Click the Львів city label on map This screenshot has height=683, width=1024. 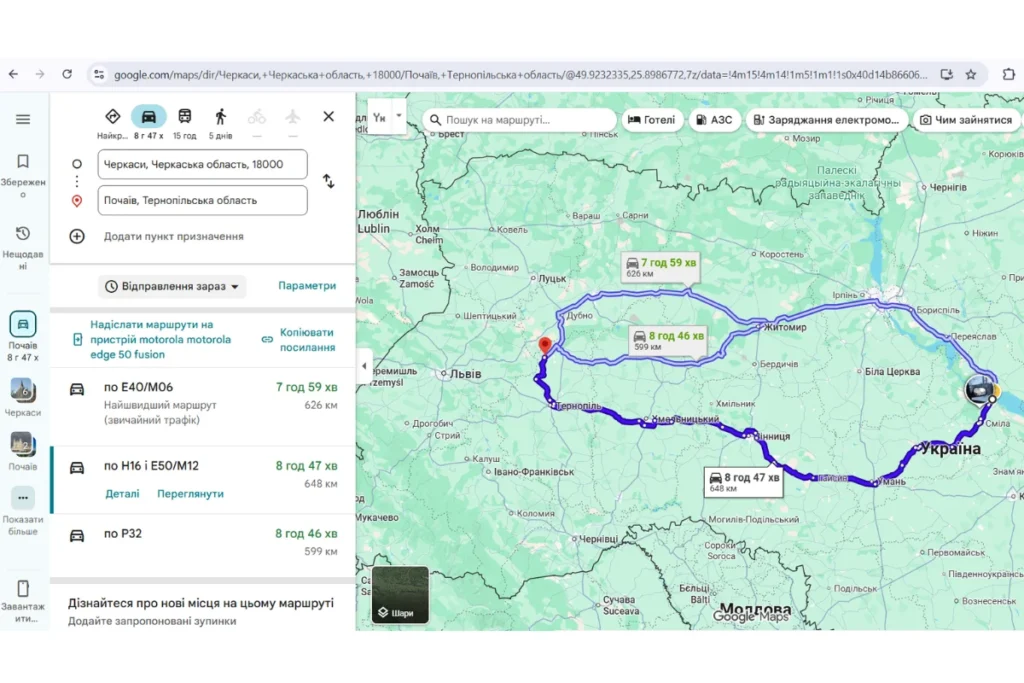pos(465,374)
